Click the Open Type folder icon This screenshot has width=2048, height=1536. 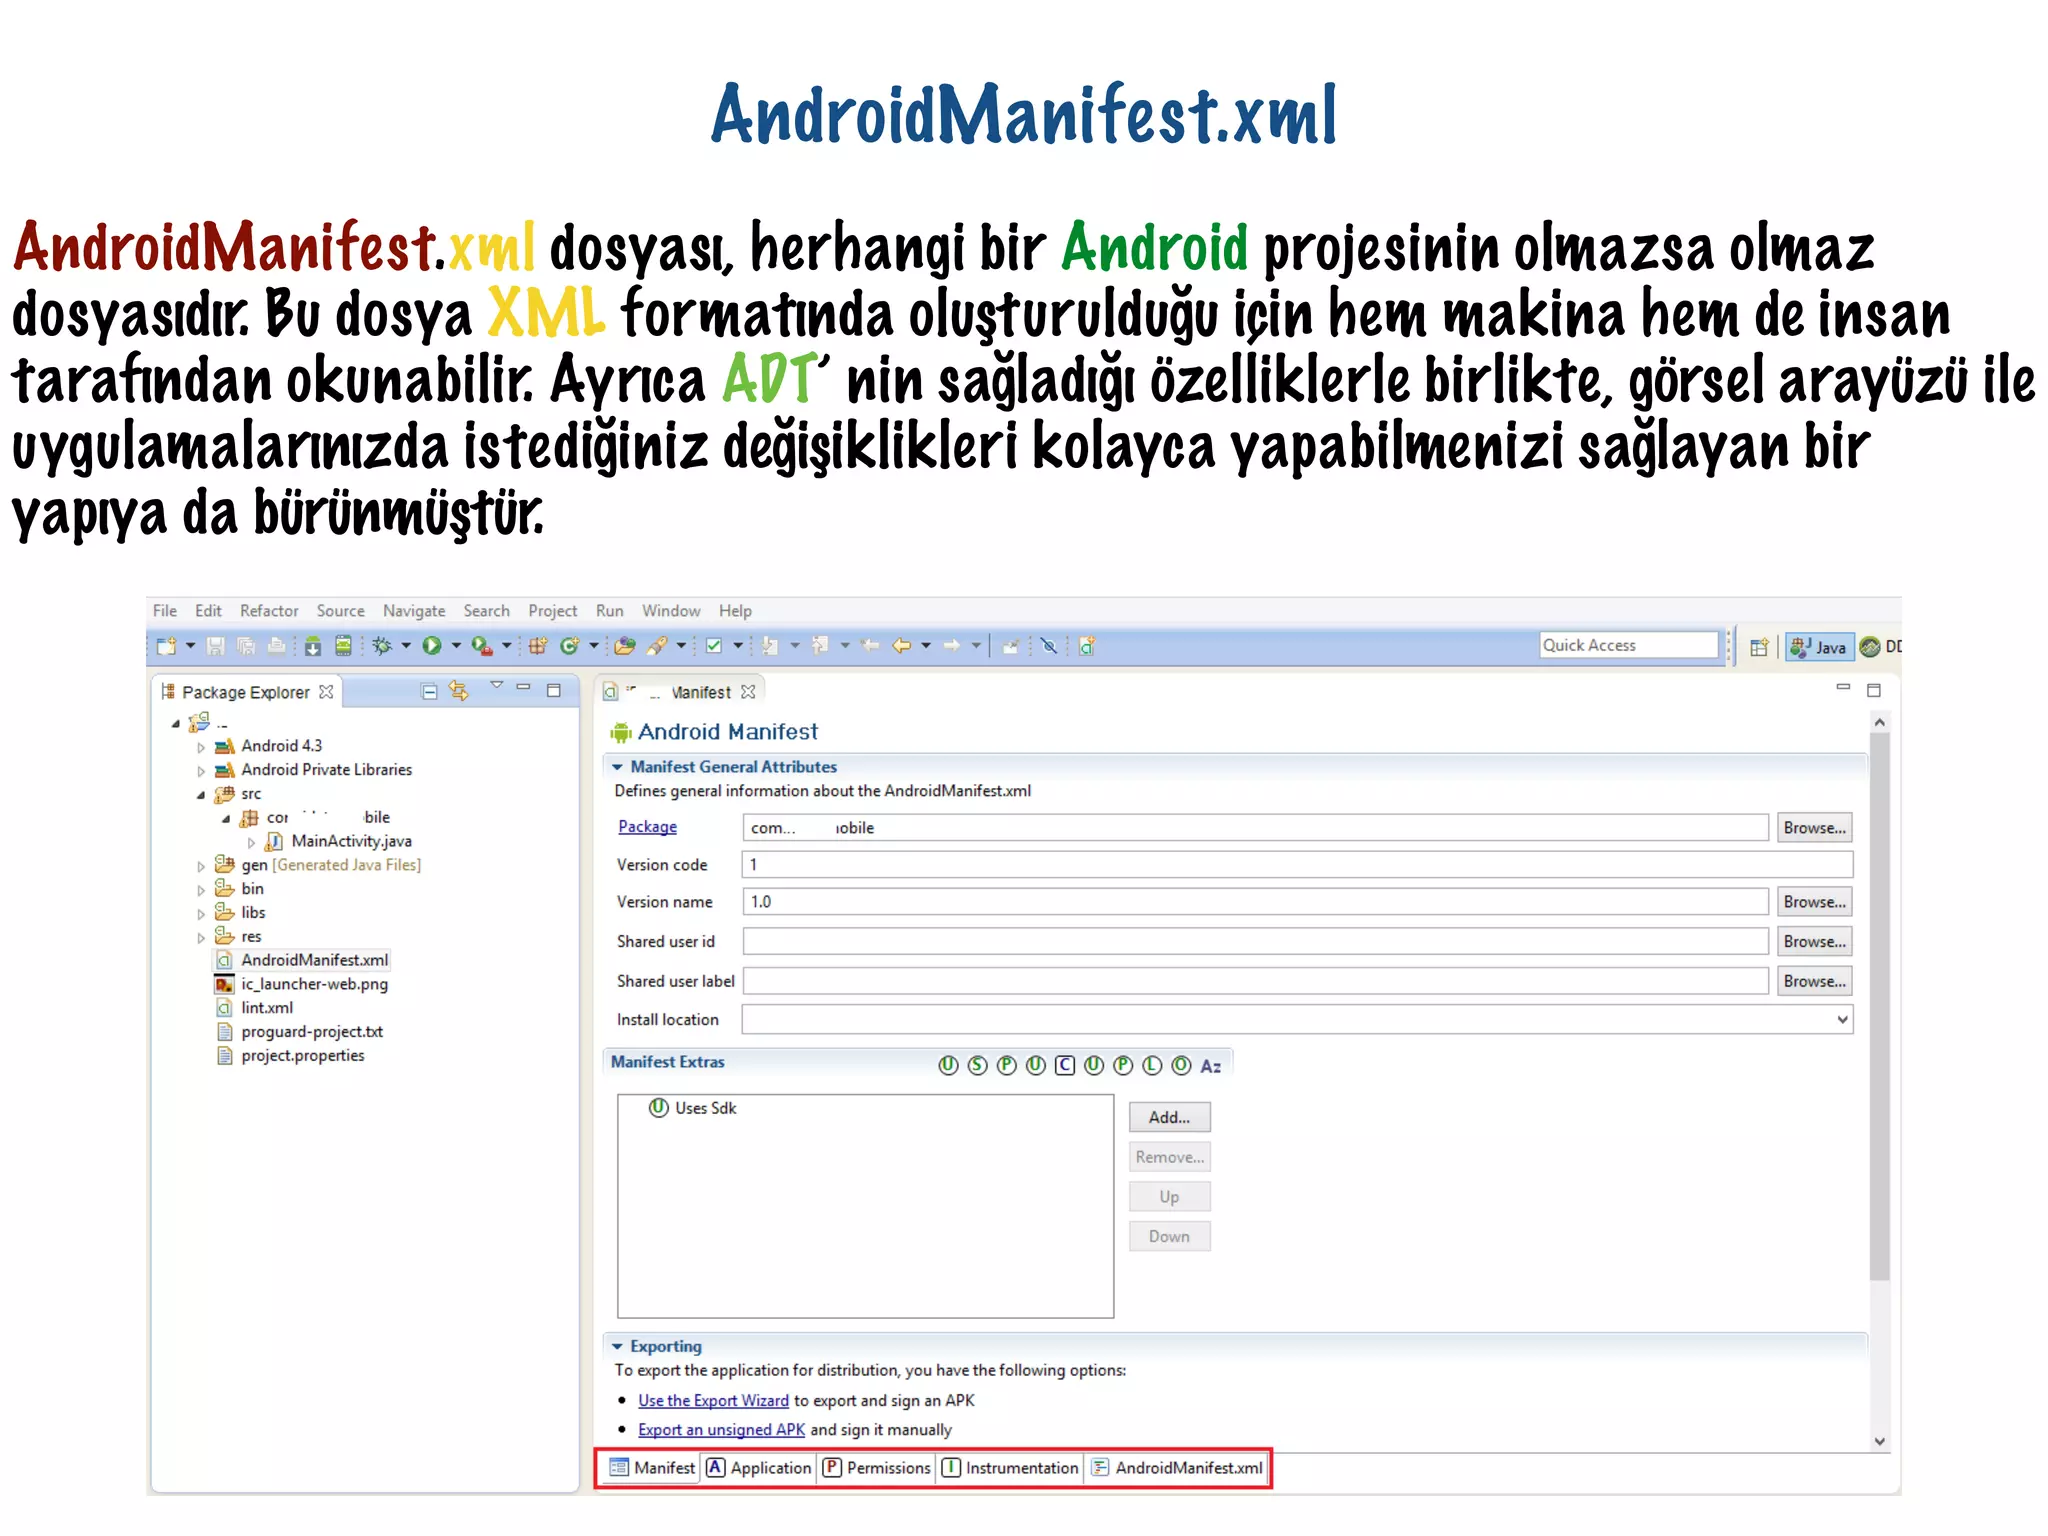click(625, 646)
